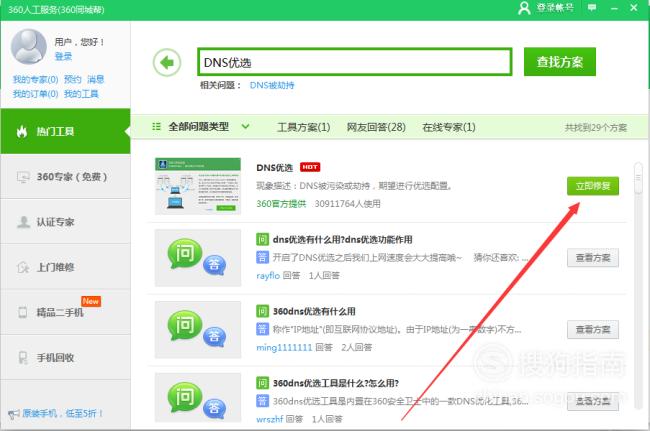The height and width of the screenshot is (431, 650).
Task: Open the 我的专家(0) link
Action: [35, 79]
